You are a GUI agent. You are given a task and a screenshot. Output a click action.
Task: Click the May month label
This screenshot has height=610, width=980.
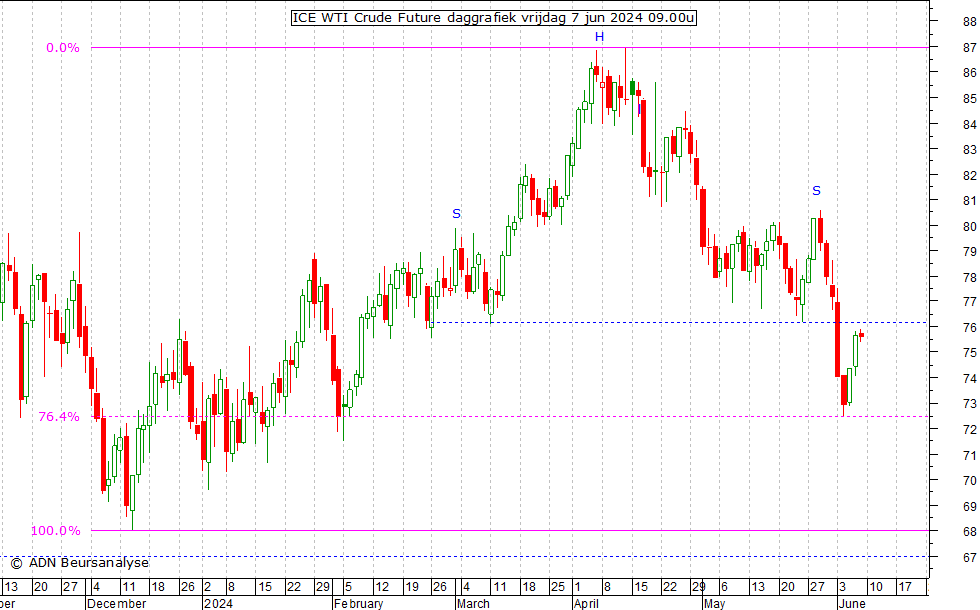click(713, 603)
